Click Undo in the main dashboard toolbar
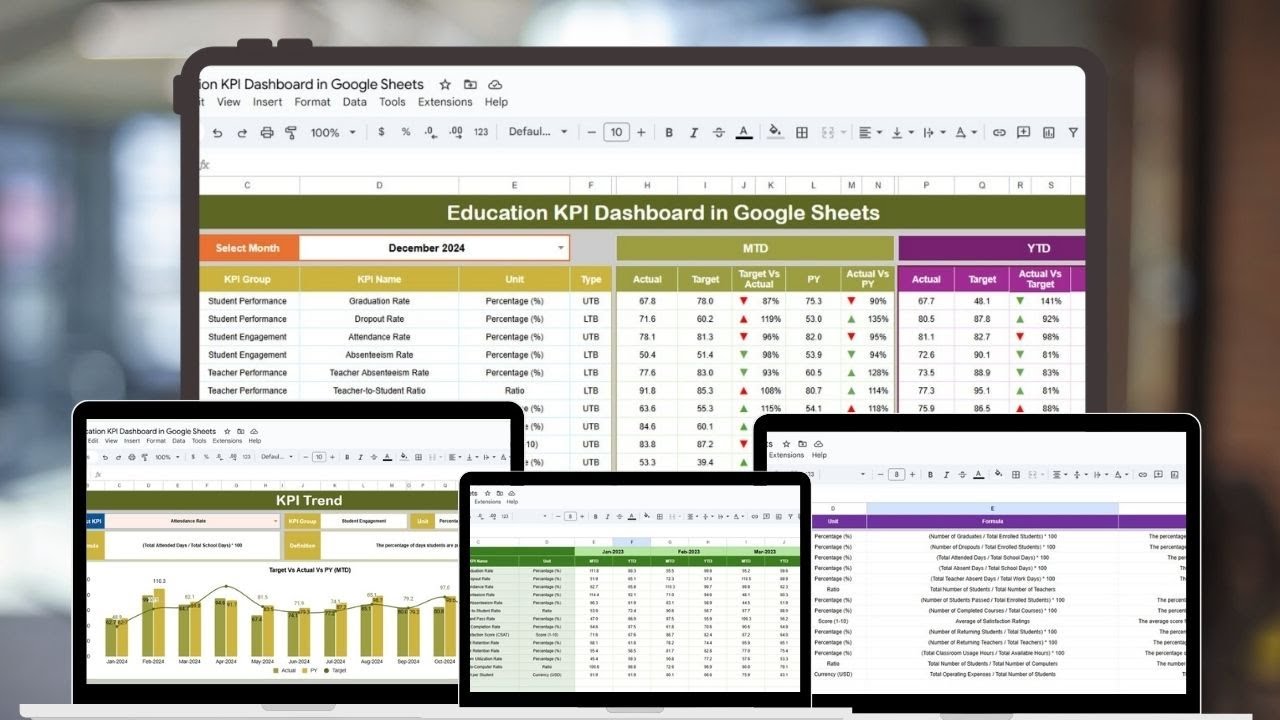Viewport: 1280px width, 720px height. coord(217,132)
